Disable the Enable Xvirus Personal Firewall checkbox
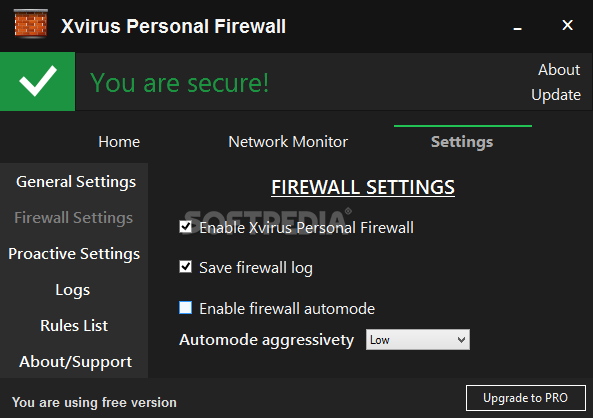The image size is (593, 418). coord(185,227)
